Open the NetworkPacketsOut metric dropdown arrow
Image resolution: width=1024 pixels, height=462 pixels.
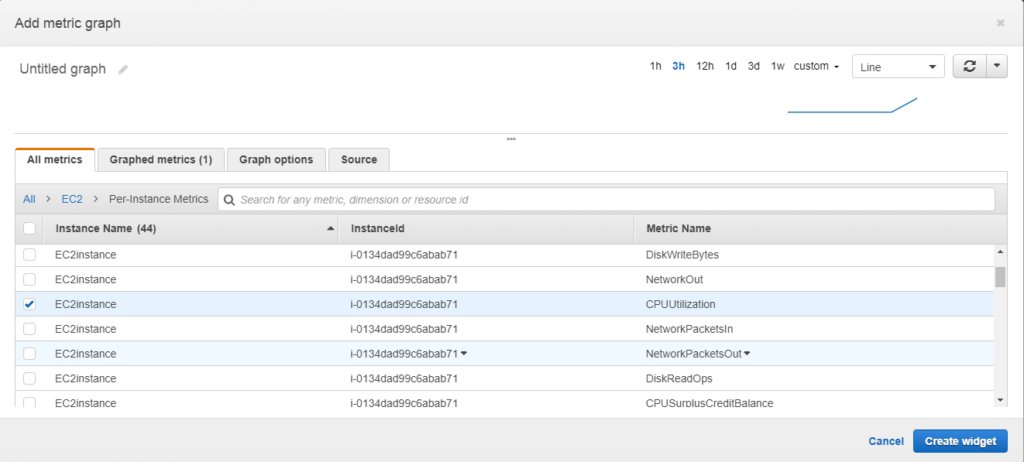747,354
